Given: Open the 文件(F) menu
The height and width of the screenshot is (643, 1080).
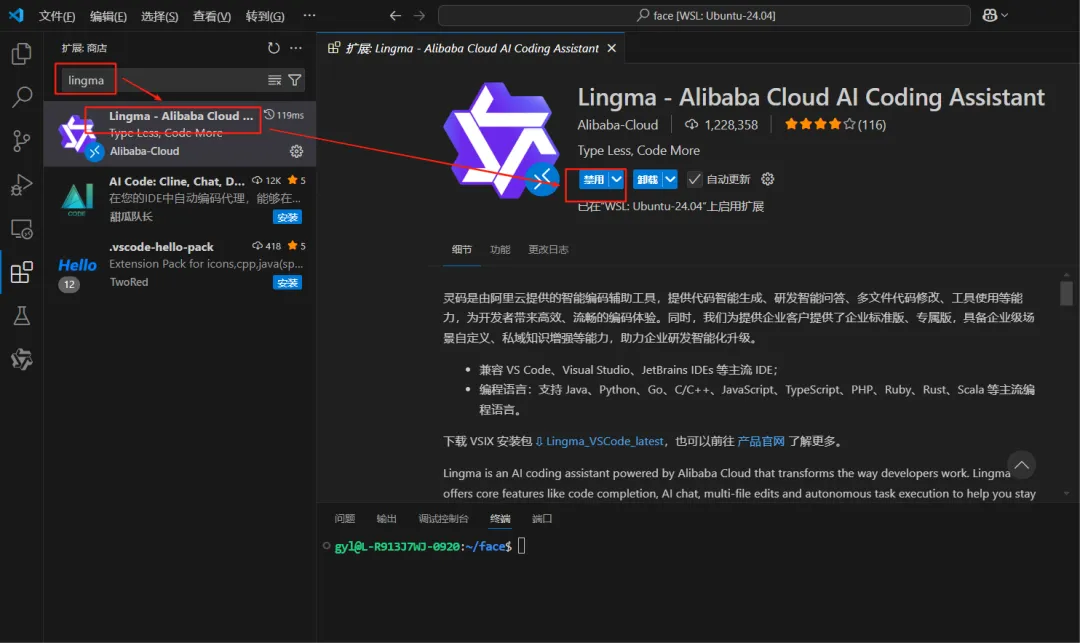Looking at the screenshot, I should (56, 16).
